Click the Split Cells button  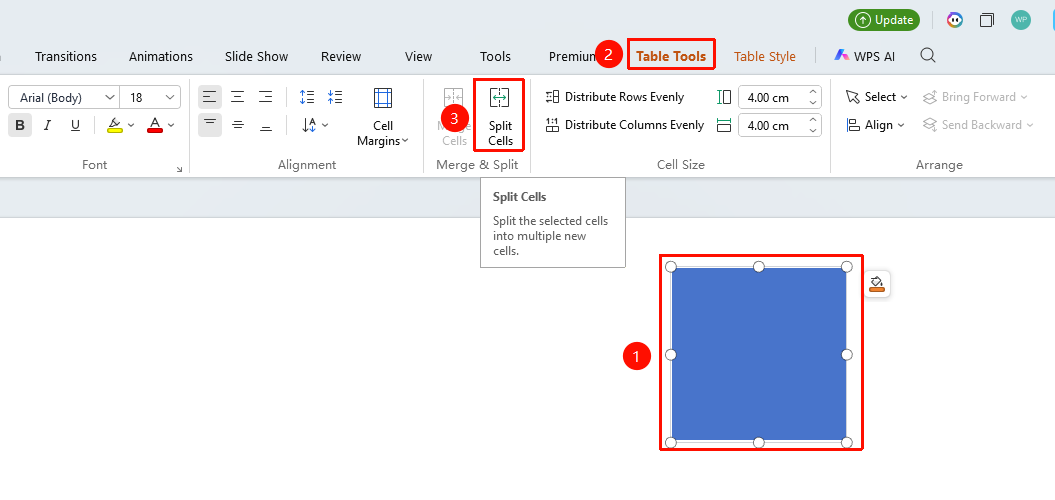tap(500, 116)
